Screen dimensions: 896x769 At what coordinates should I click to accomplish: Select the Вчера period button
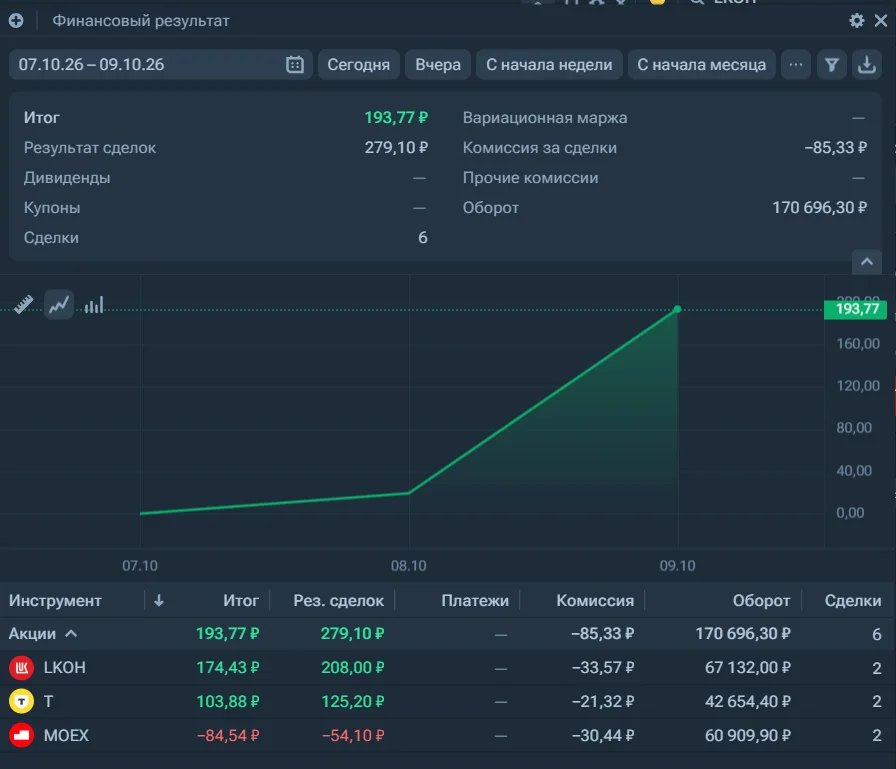click(438, 65)
